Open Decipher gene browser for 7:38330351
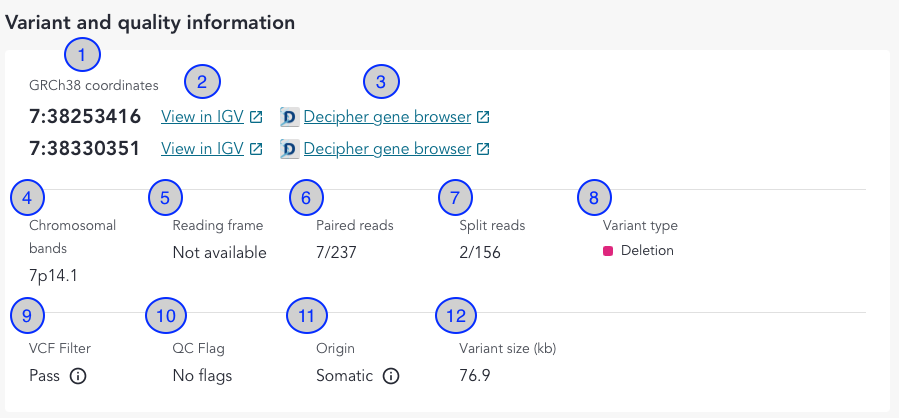The image size is (899, 418). (x=386, y=149)
